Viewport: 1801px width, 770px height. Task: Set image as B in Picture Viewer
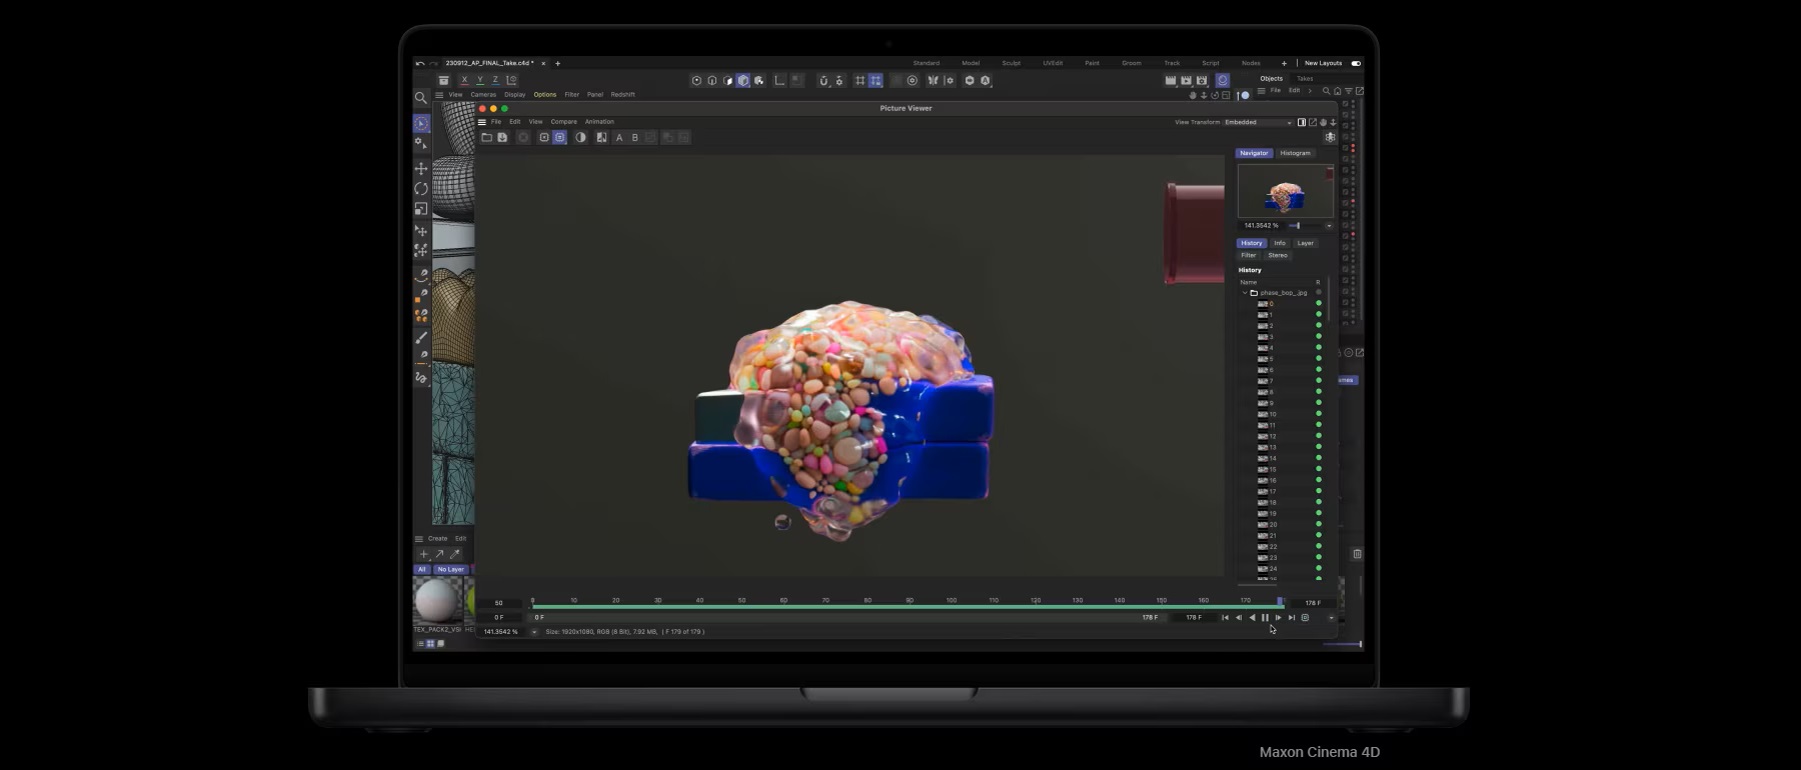coord(634,137)
